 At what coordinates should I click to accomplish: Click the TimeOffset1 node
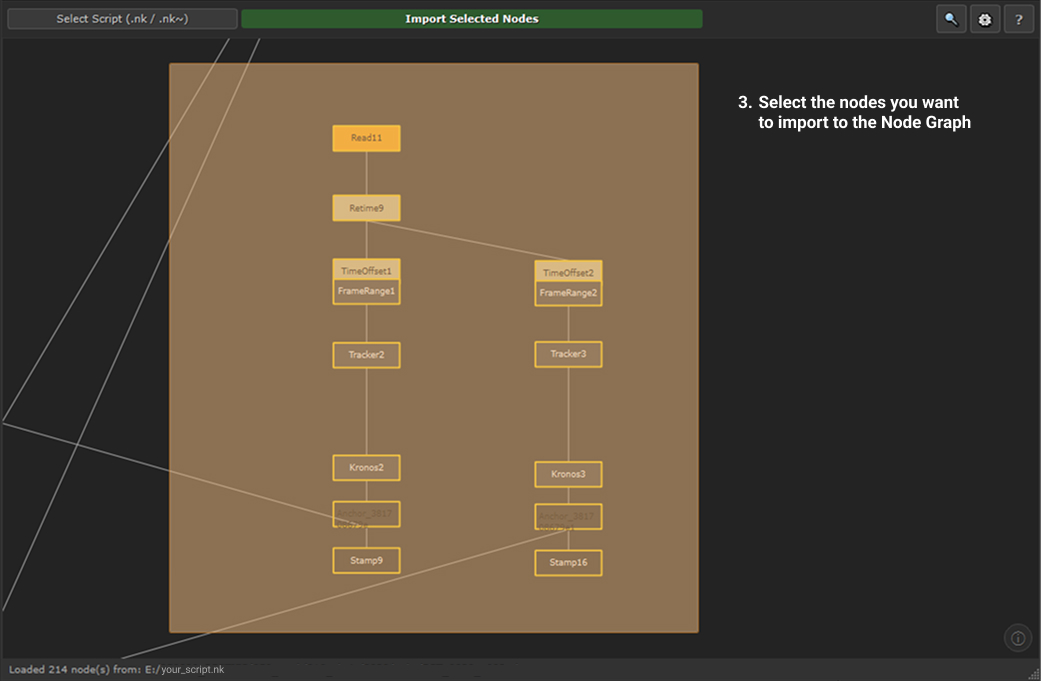[x=366, y=269]
